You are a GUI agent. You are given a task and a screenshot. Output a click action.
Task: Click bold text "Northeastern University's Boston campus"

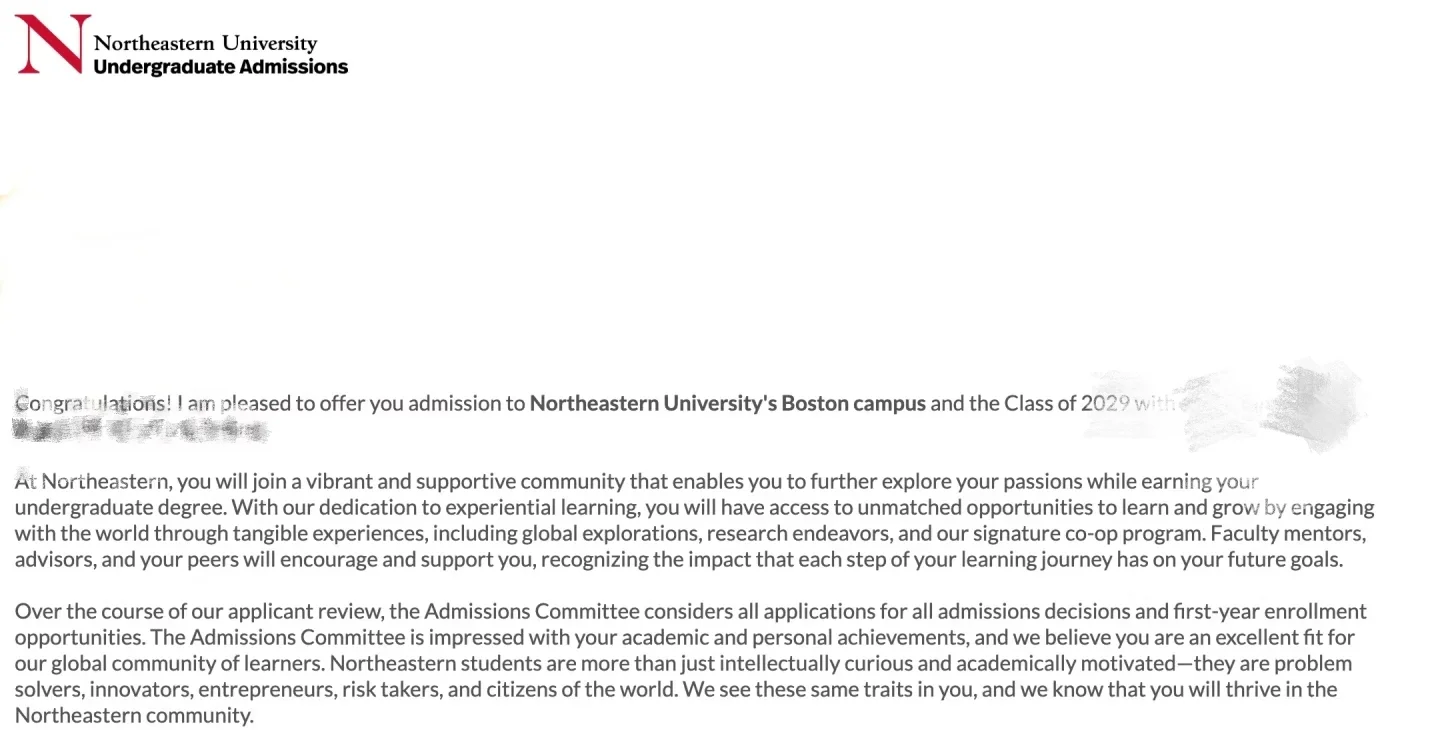(728, 404)
